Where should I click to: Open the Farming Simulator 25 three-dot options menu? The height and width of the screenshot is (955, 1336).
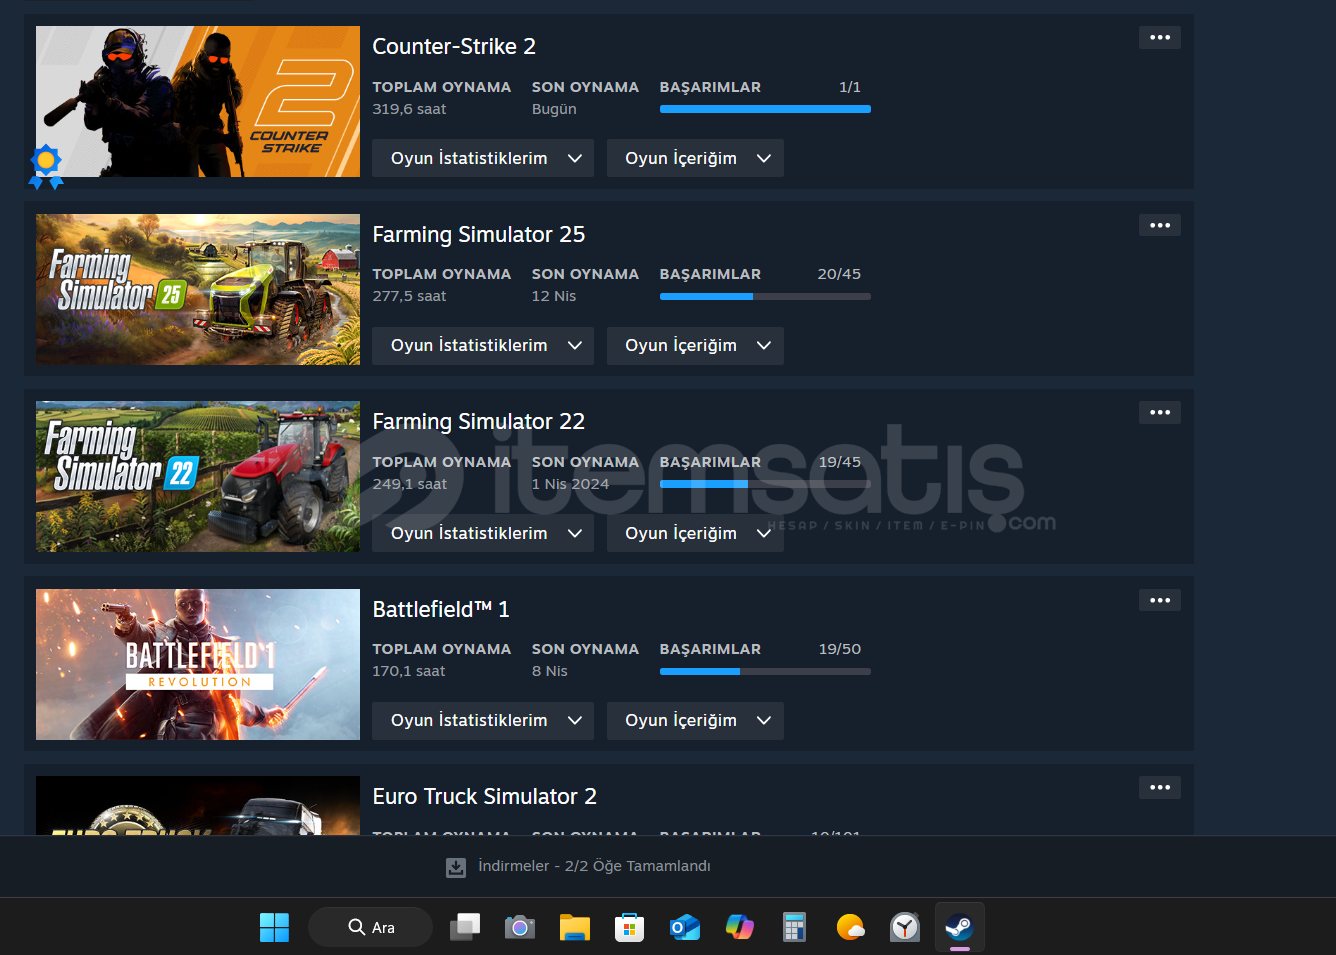[x=1160, y=225]
